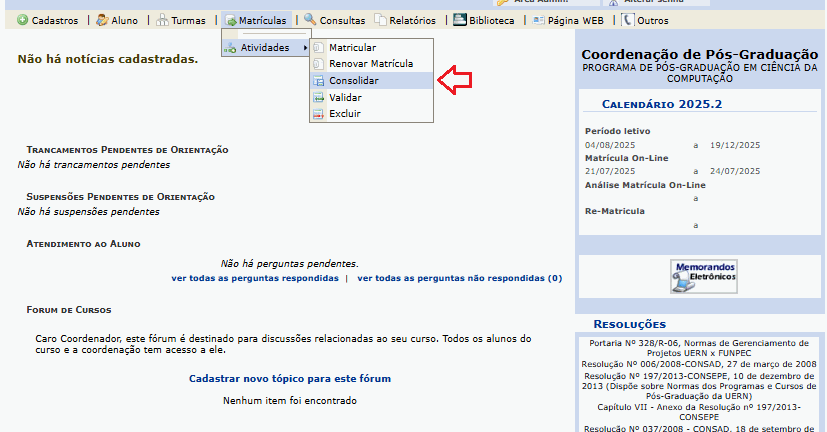Open 'ver todas as perguntas não respondidas' link
827x432 pixels.
click(x=459, y=279)
